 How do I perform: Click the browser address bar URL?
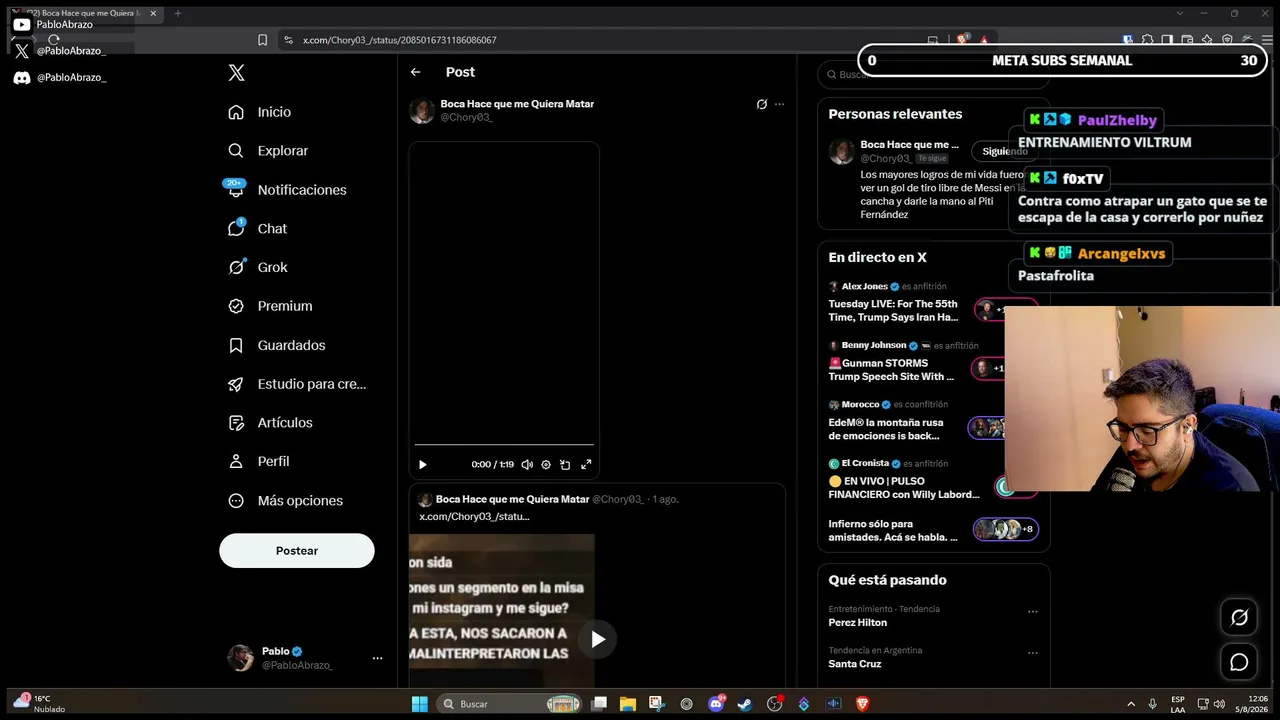click(400, 40)
